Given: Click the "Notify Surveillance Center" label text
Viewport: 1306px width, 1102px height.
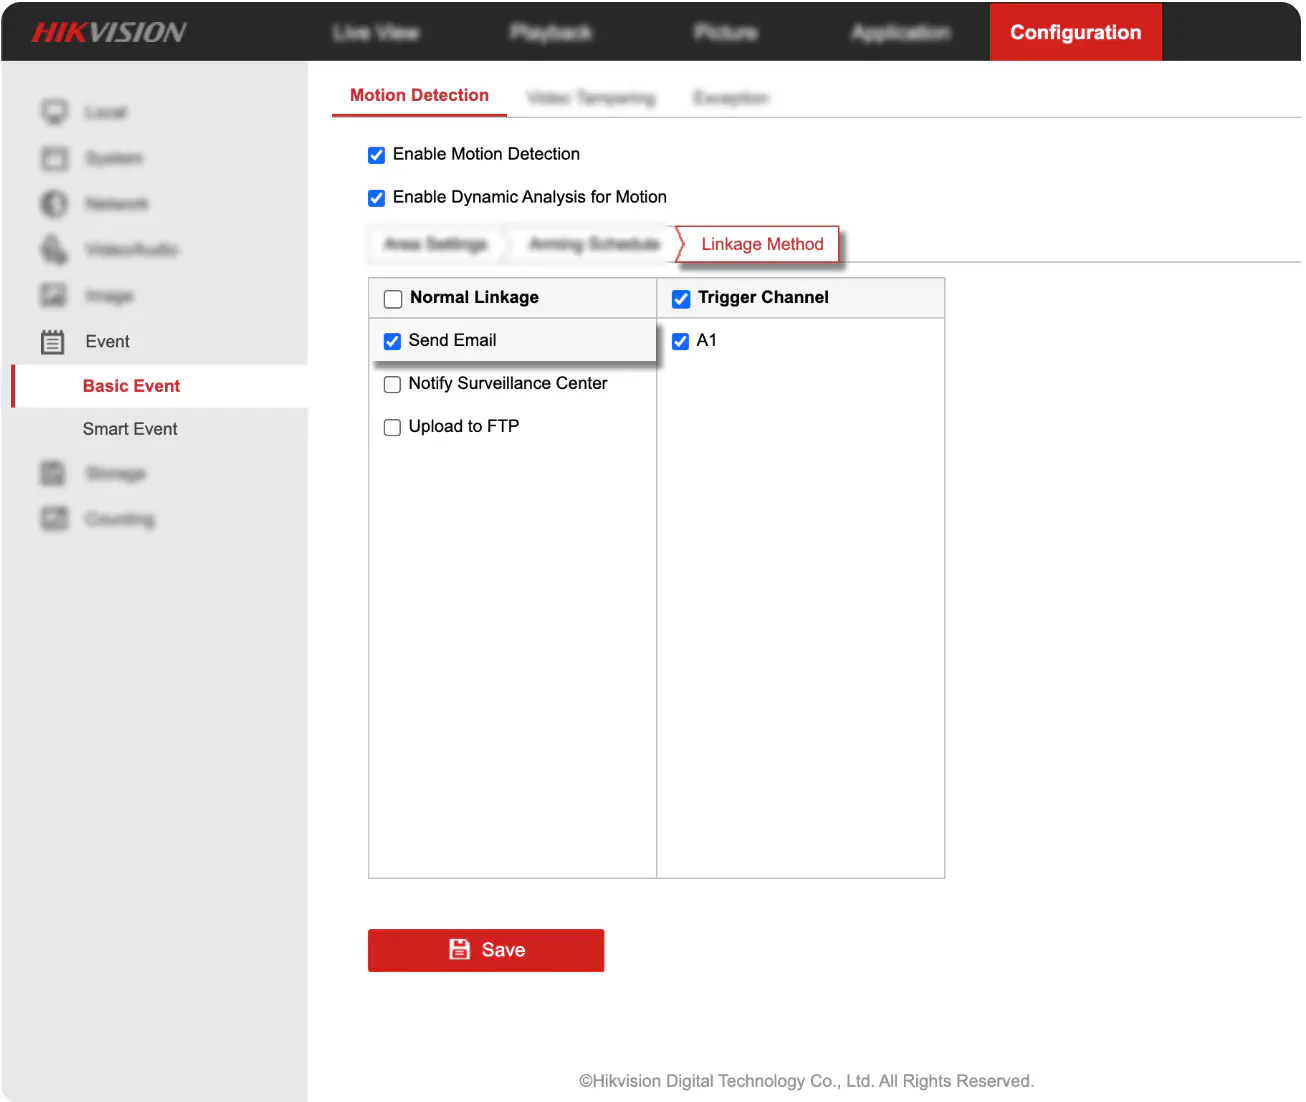Looking at the screenshot, I should click(508, 383).
